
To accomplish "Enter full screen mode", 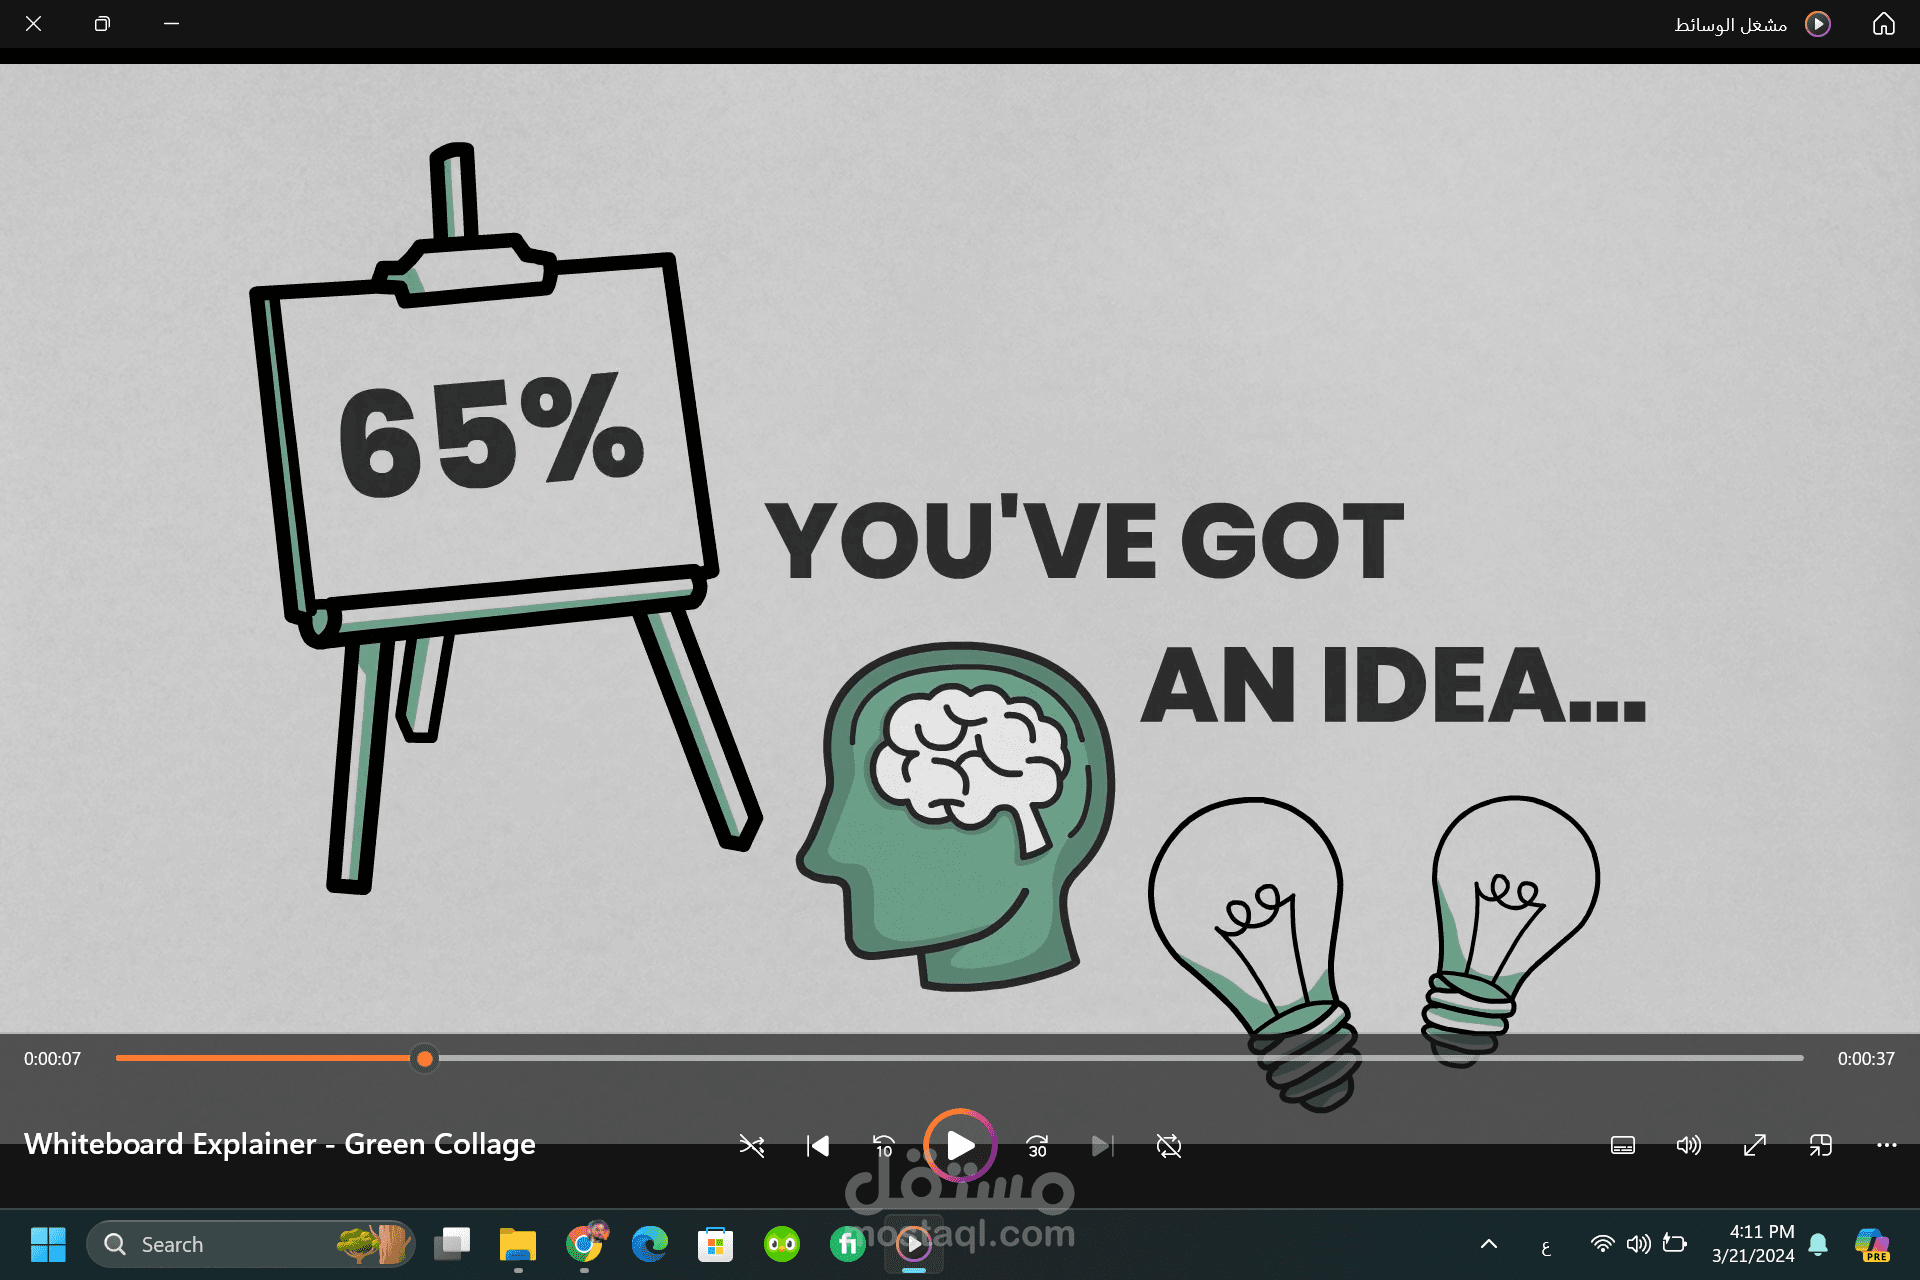I will pos(1754,1146).
